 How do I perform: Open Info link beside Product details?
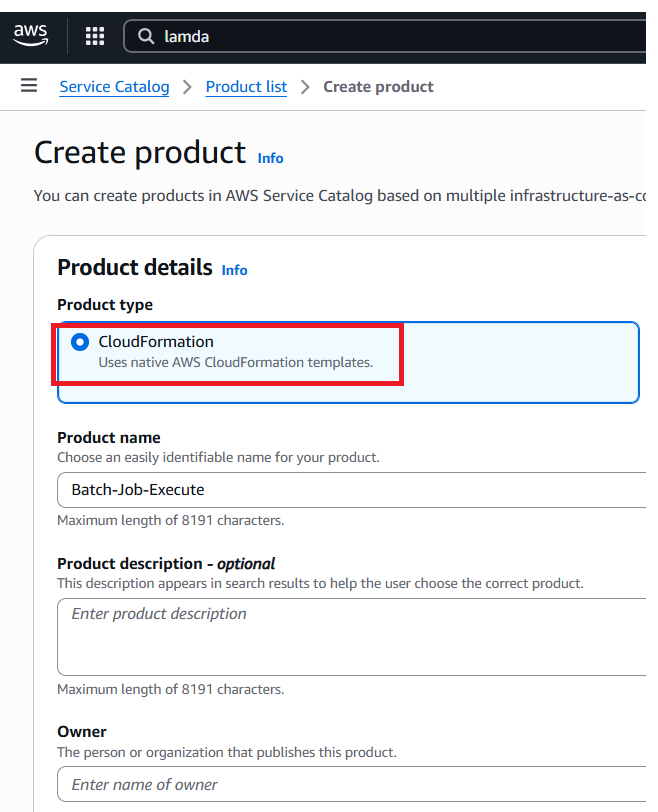[x=234, y=270]
